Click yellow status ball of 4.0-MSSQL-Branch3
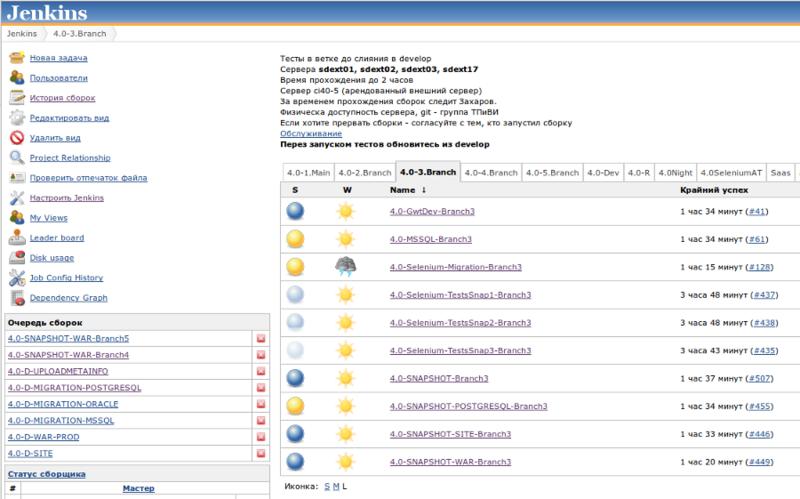800x499 pixels. tap(295, 239)
